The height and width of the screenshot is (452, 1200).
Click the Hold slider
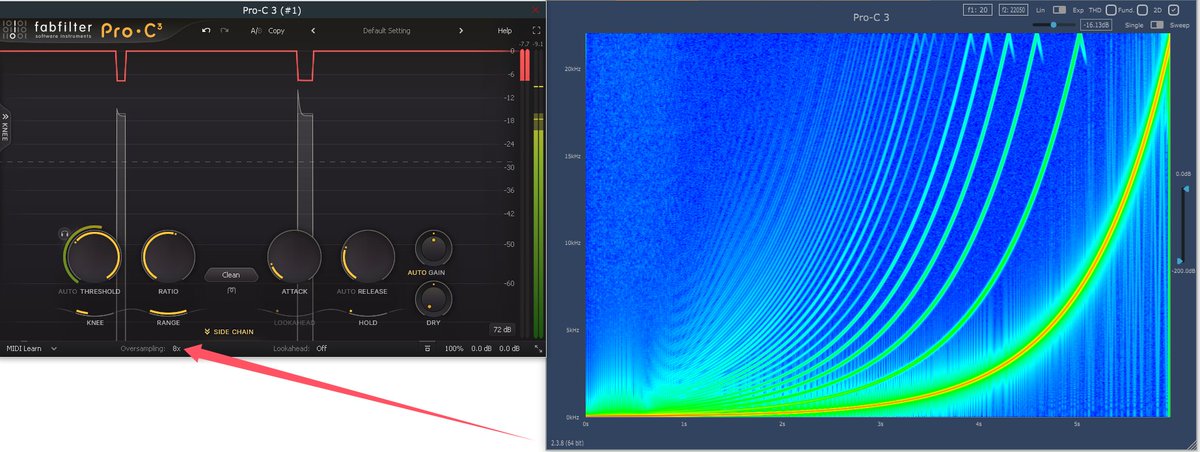[x=367, y=312]
